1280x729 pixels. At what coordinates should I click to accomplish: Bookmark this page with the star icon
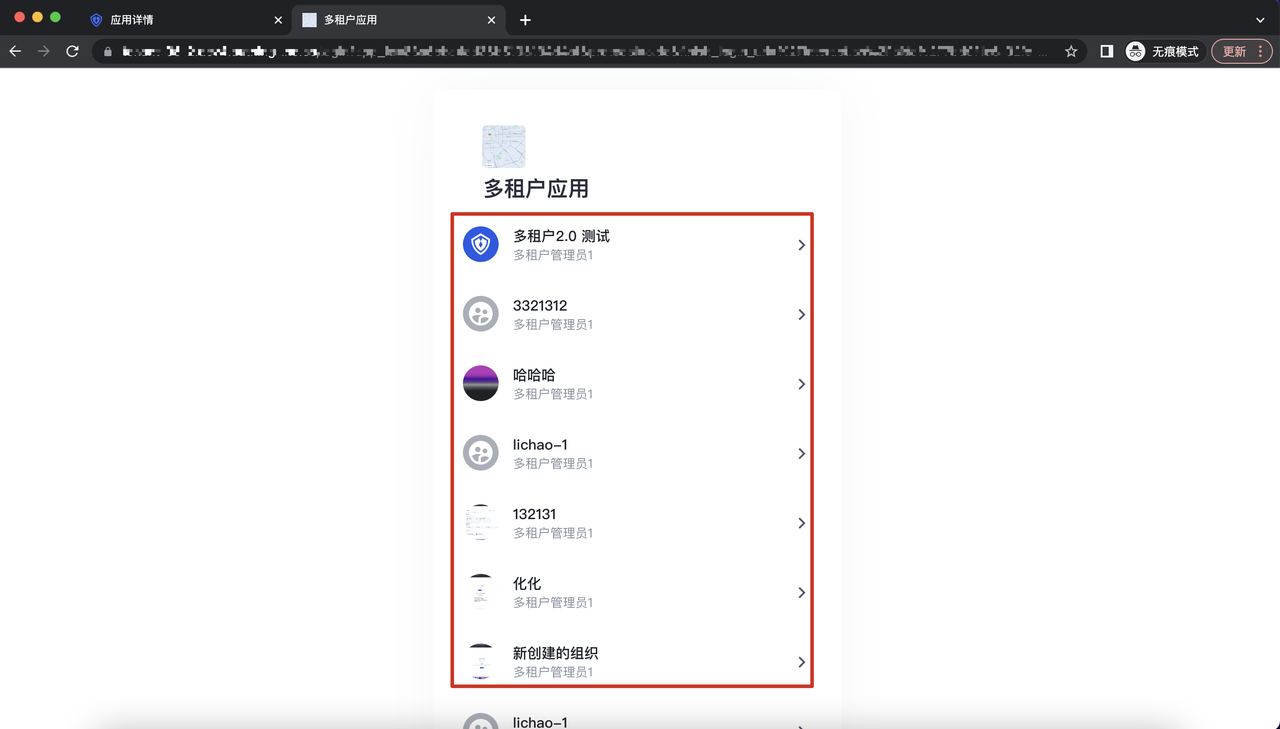tap(1071, 51)
